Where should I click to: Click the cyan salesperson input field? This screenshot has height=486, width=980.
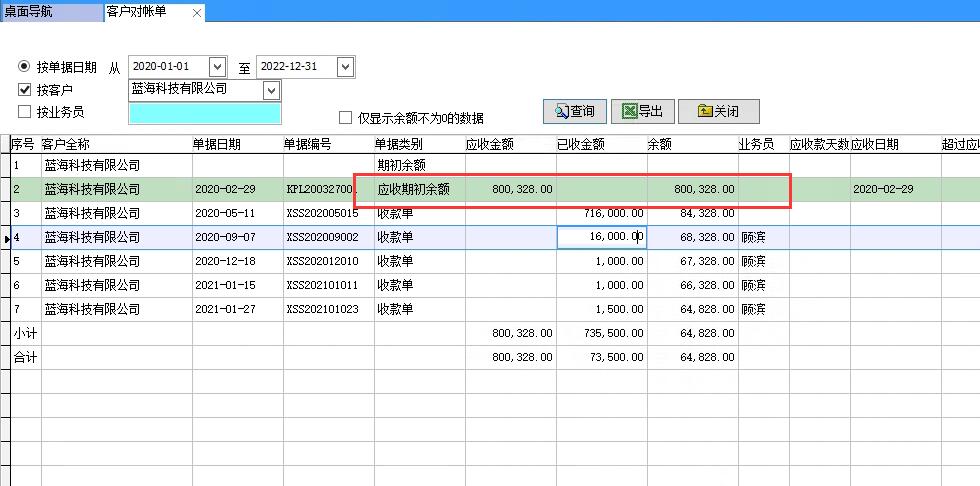point(204,113)
